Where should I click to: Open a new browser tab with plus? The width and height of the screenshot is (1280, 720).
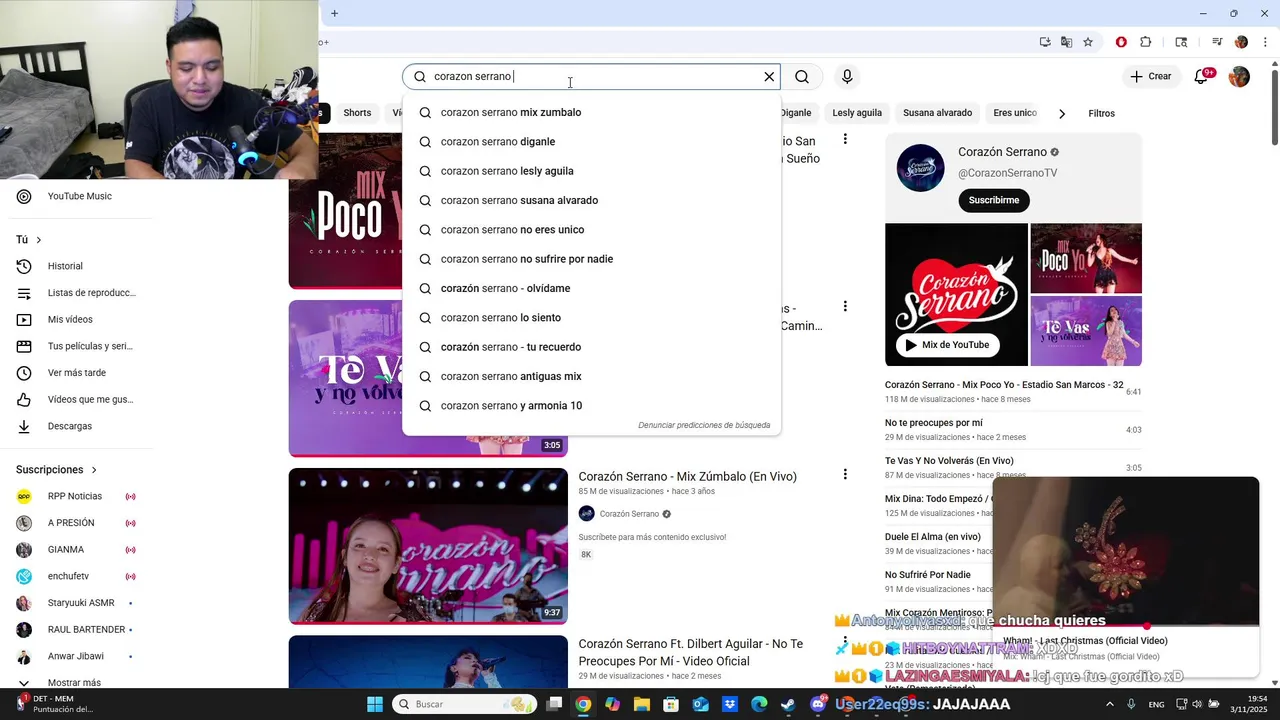334,13
